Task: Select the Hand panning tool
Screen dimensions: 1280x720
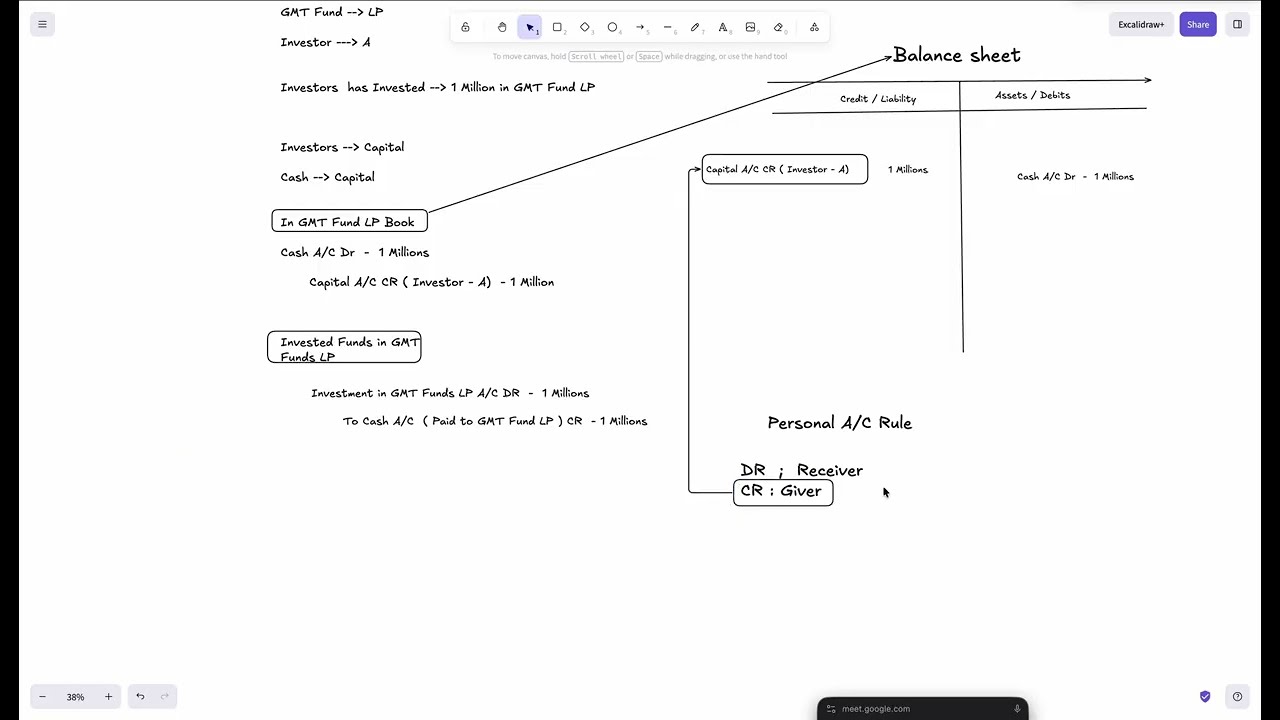Action: (x=502, y=27)
